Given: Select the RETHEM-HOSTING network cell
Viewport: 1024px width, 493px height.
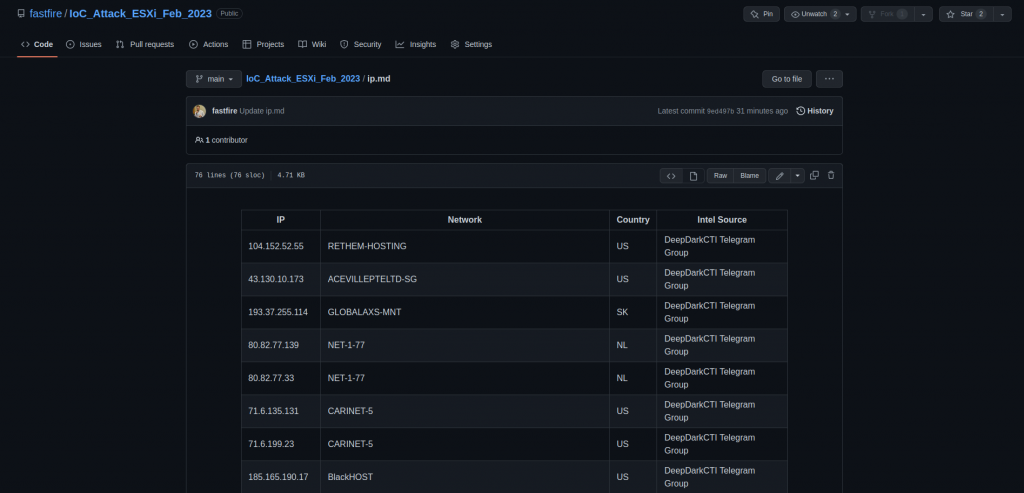Looking at the screenshot, I should tap(465, 246).
